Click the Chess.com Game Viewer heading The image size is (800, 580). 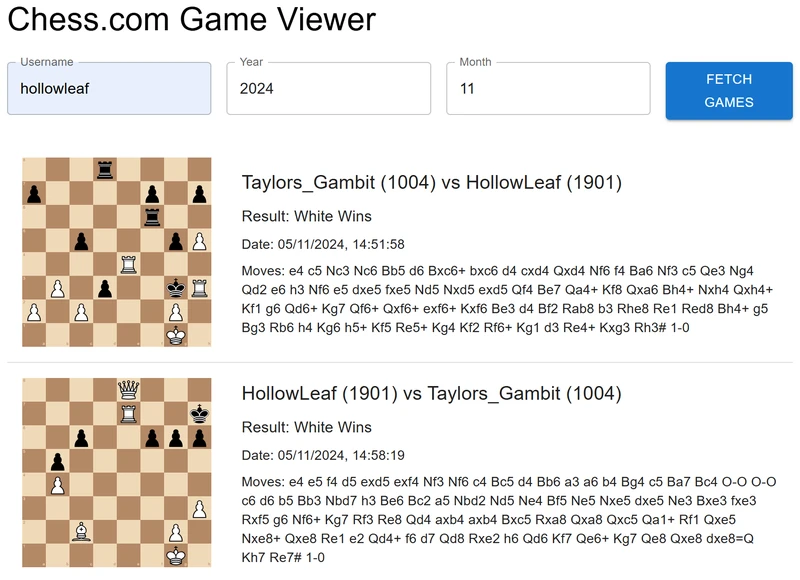[x=192, y=19]
